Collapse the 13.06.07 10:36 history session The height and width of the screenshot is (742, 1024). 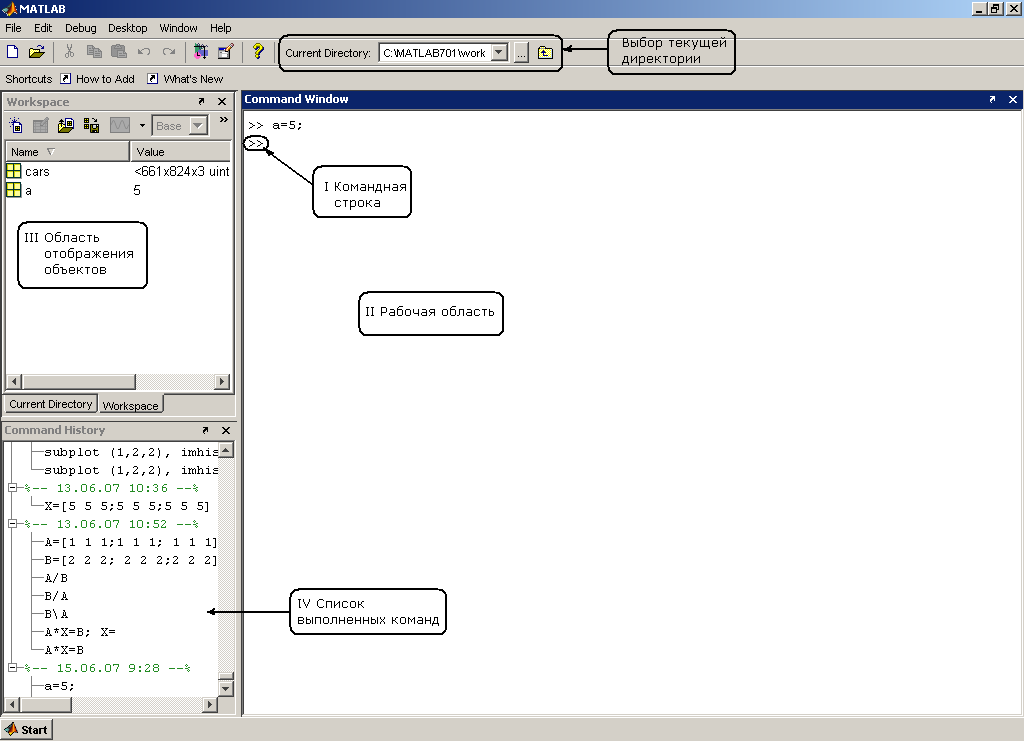12,487
